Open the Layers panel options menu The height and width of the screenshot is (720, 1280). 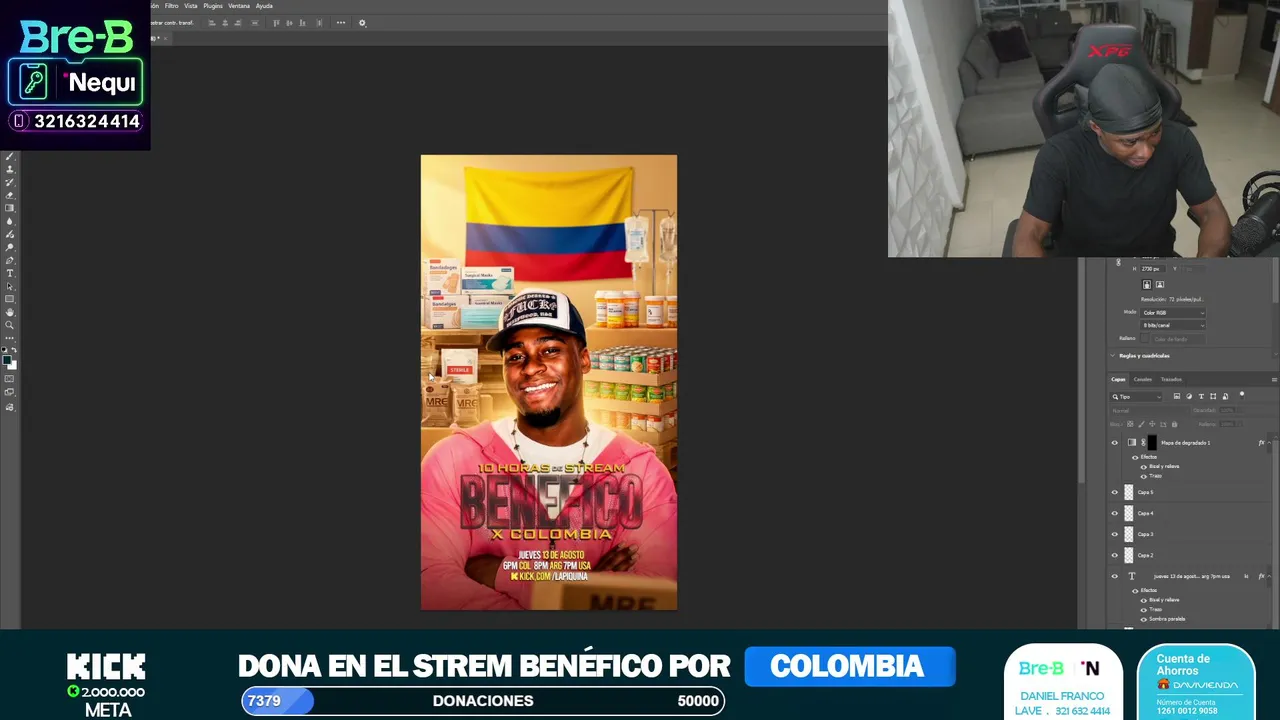coord(1273,379)
